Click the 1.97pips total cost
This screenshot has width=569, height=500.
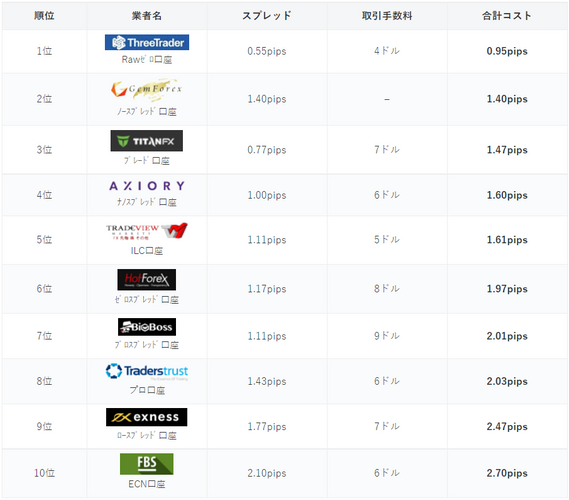click(507, 289)
